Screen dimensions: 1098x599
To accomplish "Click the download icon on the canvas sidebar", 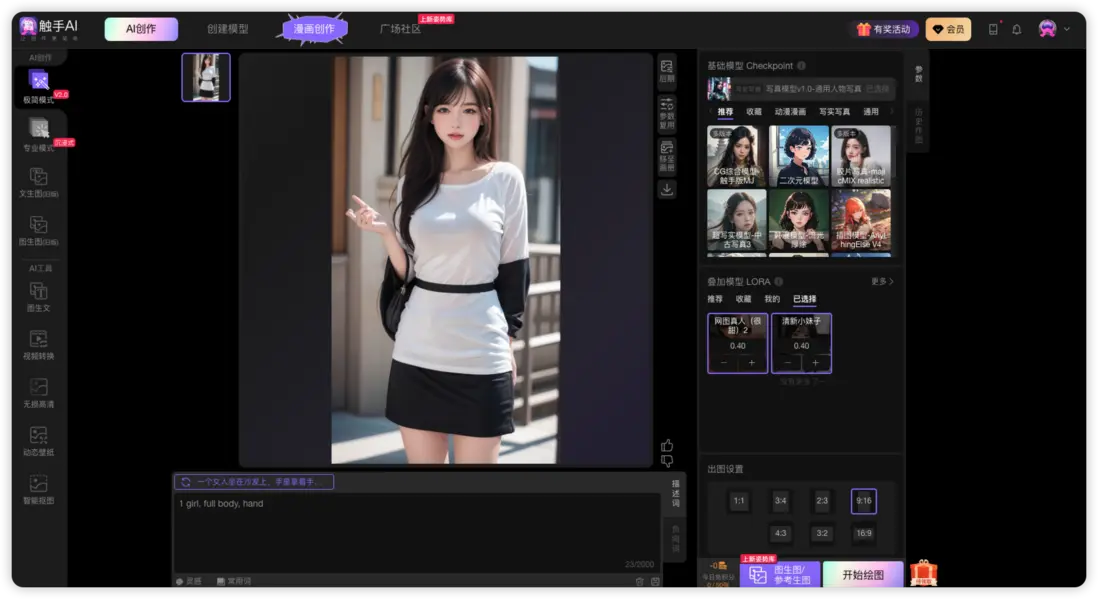I will pos(666,188).
